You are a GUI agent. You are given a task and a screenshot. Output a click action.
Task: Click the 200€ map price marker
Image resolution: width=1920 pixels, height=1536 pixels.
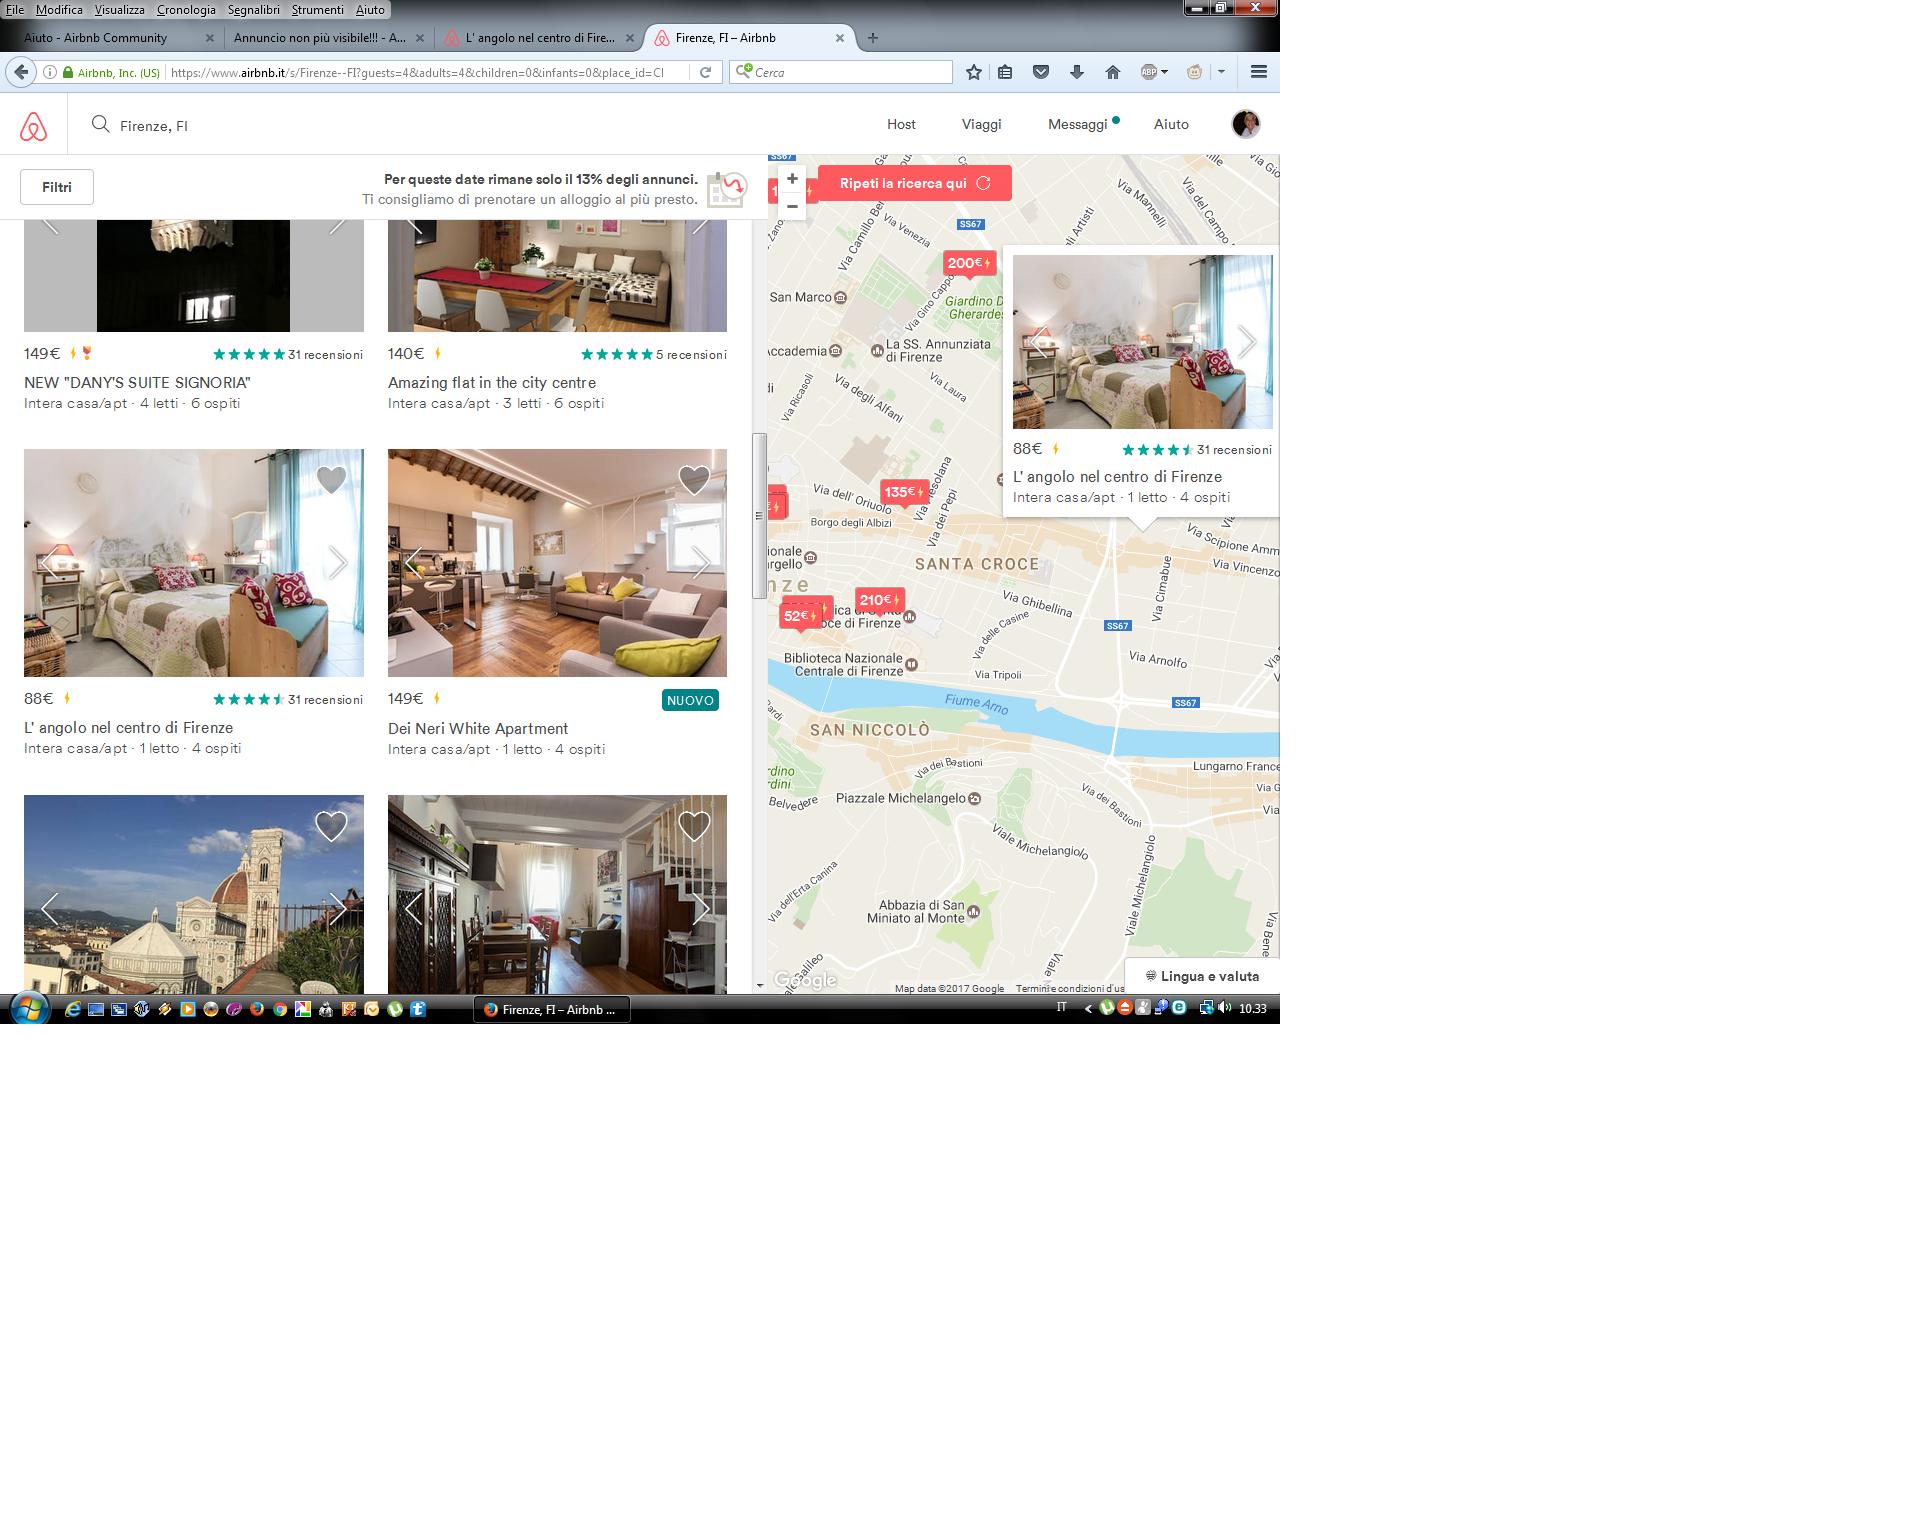(x=968, y=264)
